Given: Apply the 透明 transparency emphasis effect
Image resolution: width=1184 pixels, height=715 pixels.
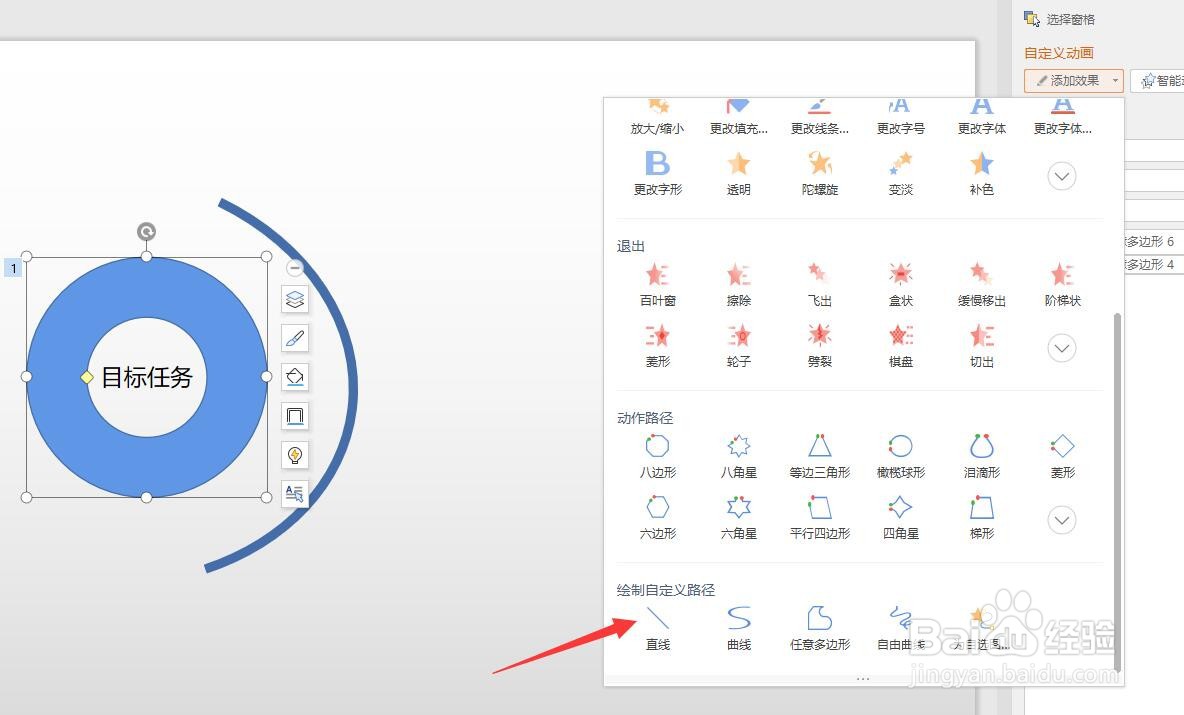Looking at the screenshot, I should coord(738,172).
